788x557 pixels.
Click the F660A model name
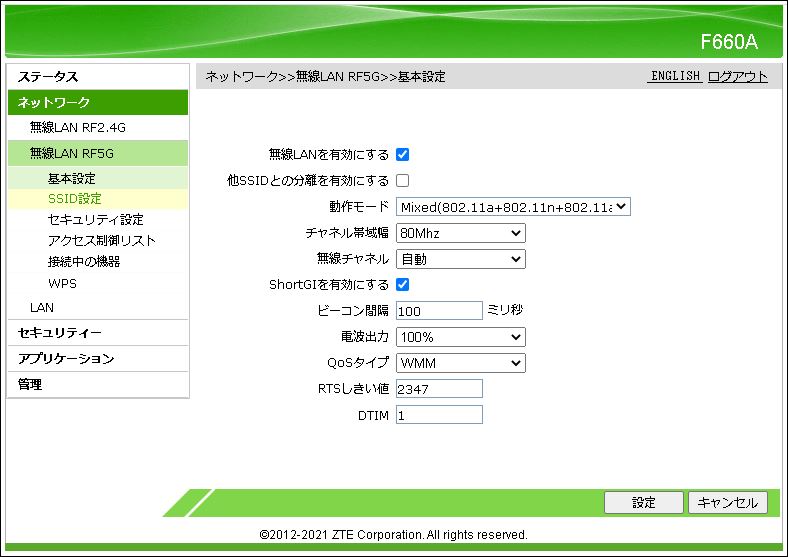[x=729, y=42]
